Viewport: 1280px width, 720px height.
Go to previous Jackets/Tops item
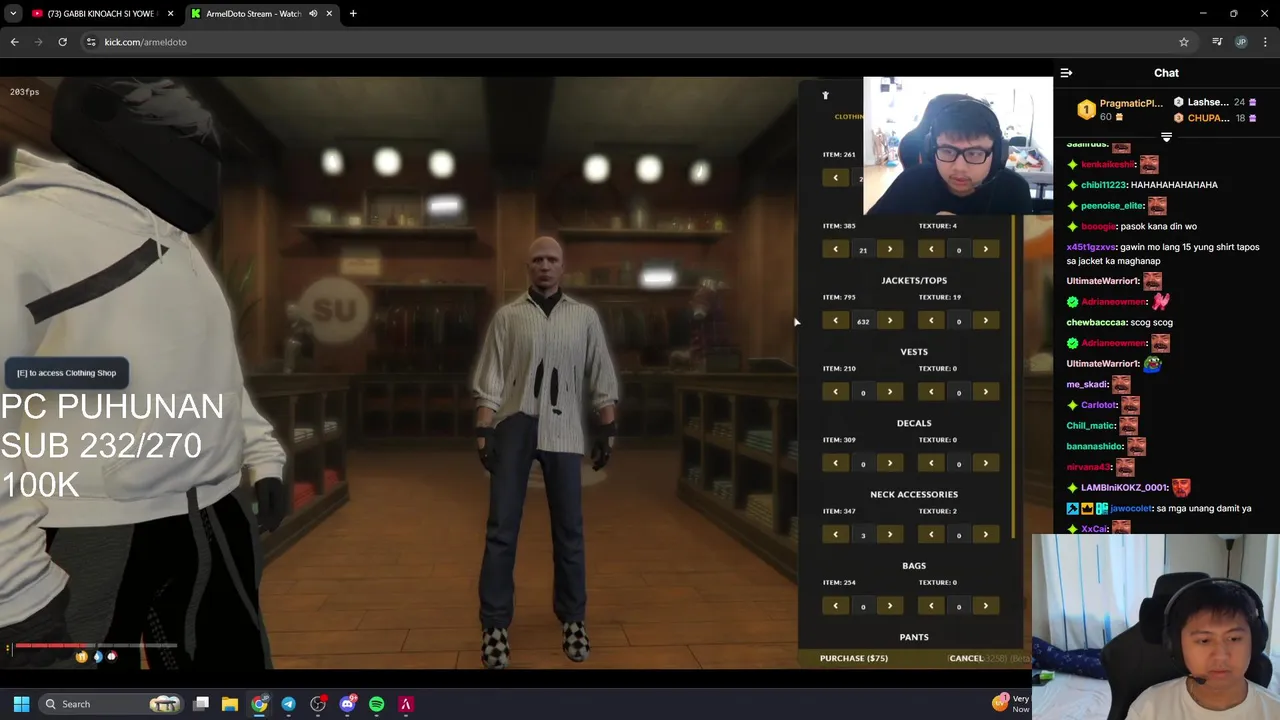[x=836, y=321]
